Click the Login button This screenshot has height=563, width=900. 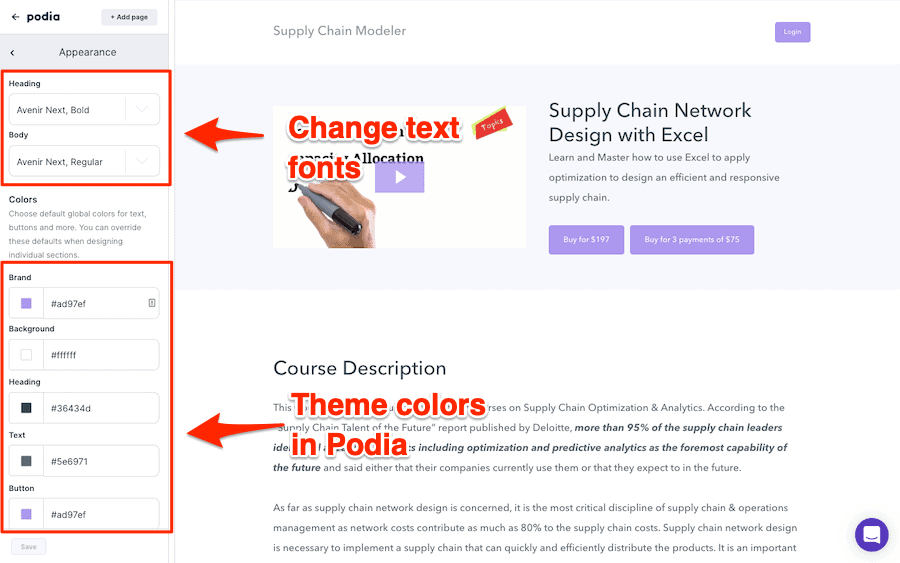pos(792,32)
